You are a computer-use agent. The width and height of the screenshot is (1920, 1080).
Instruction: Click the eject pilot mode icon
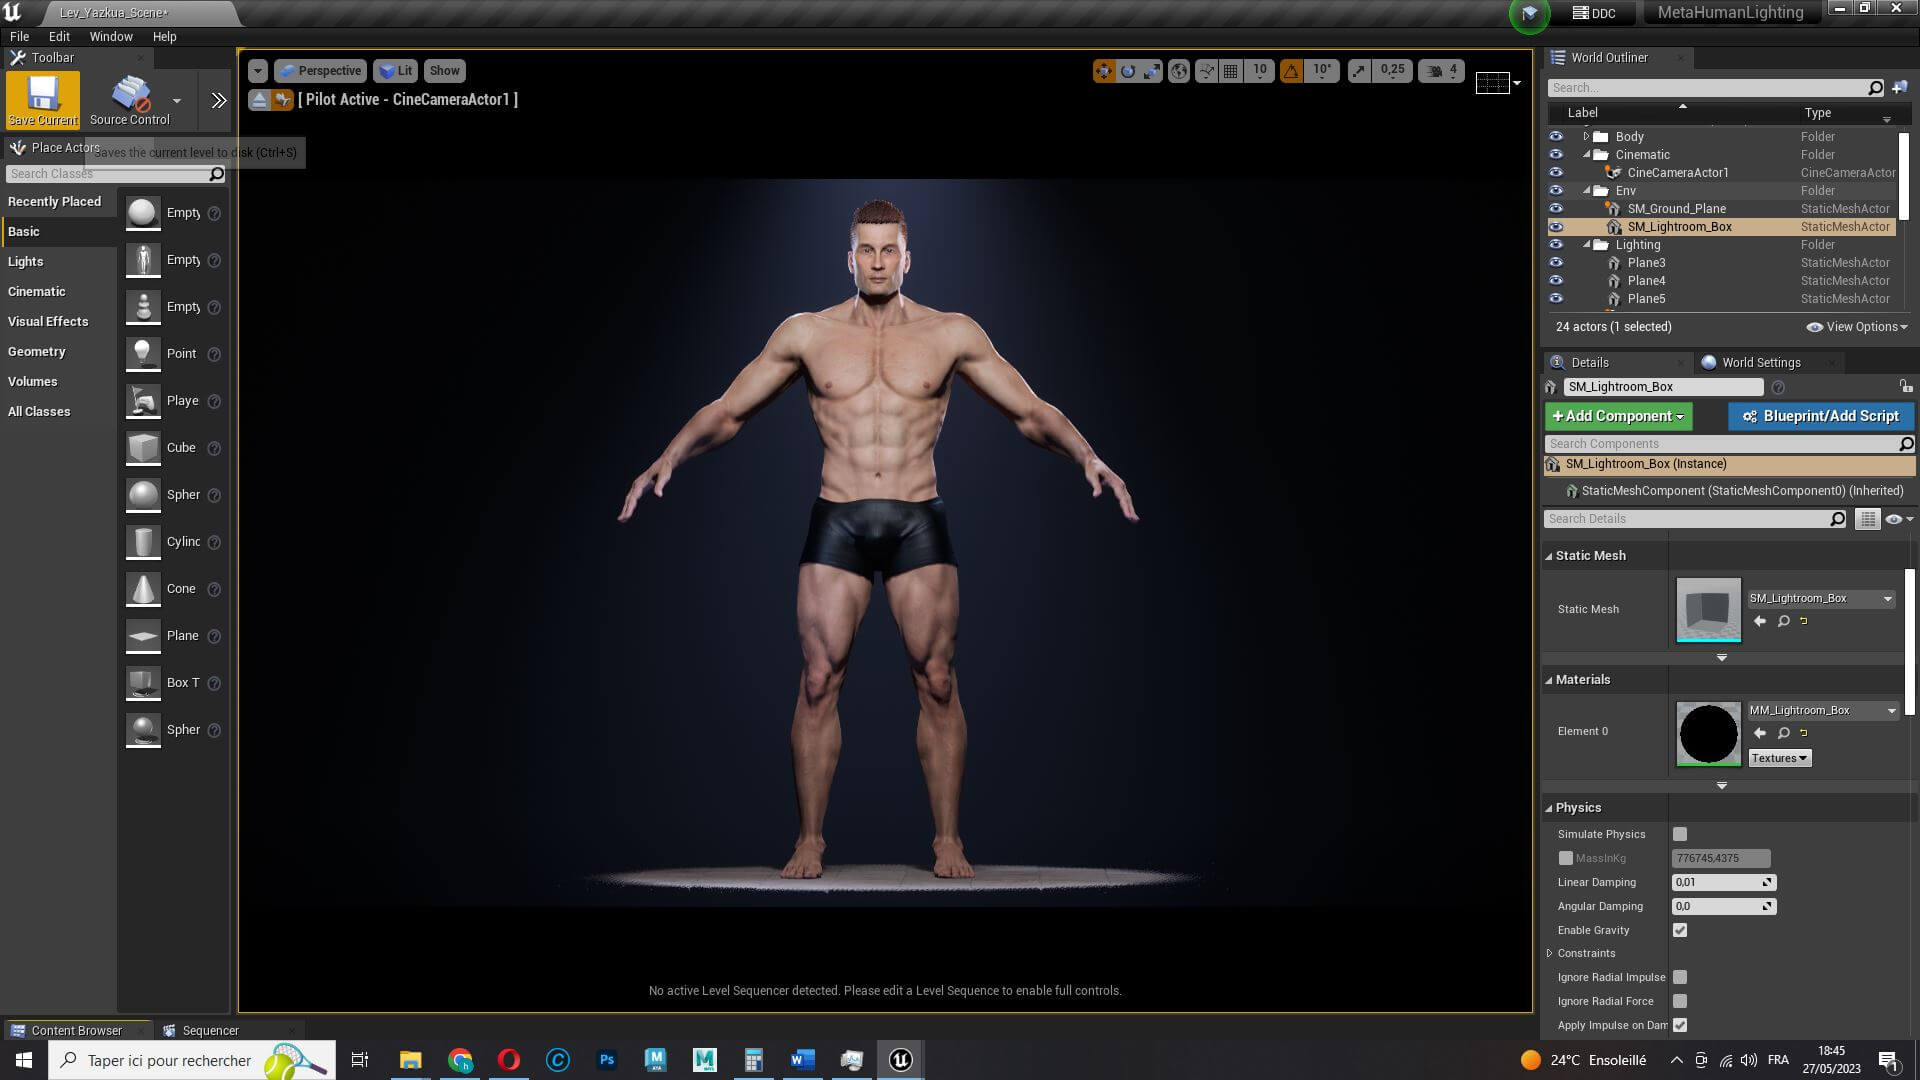pos(259,100)
